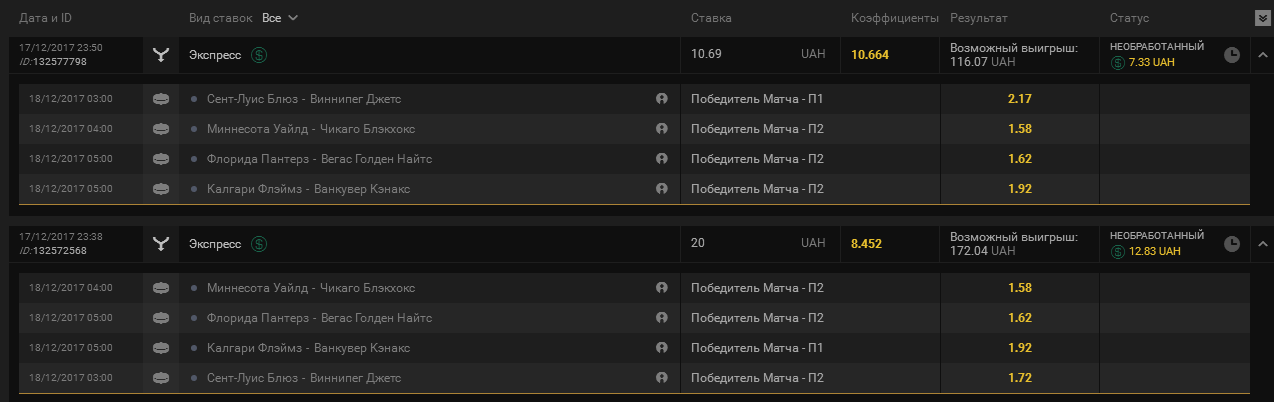Click the info icon for Калгари Флэймз in second bet
The image size is (1274, 402).
pyautogui.click(x=661, y=348)
